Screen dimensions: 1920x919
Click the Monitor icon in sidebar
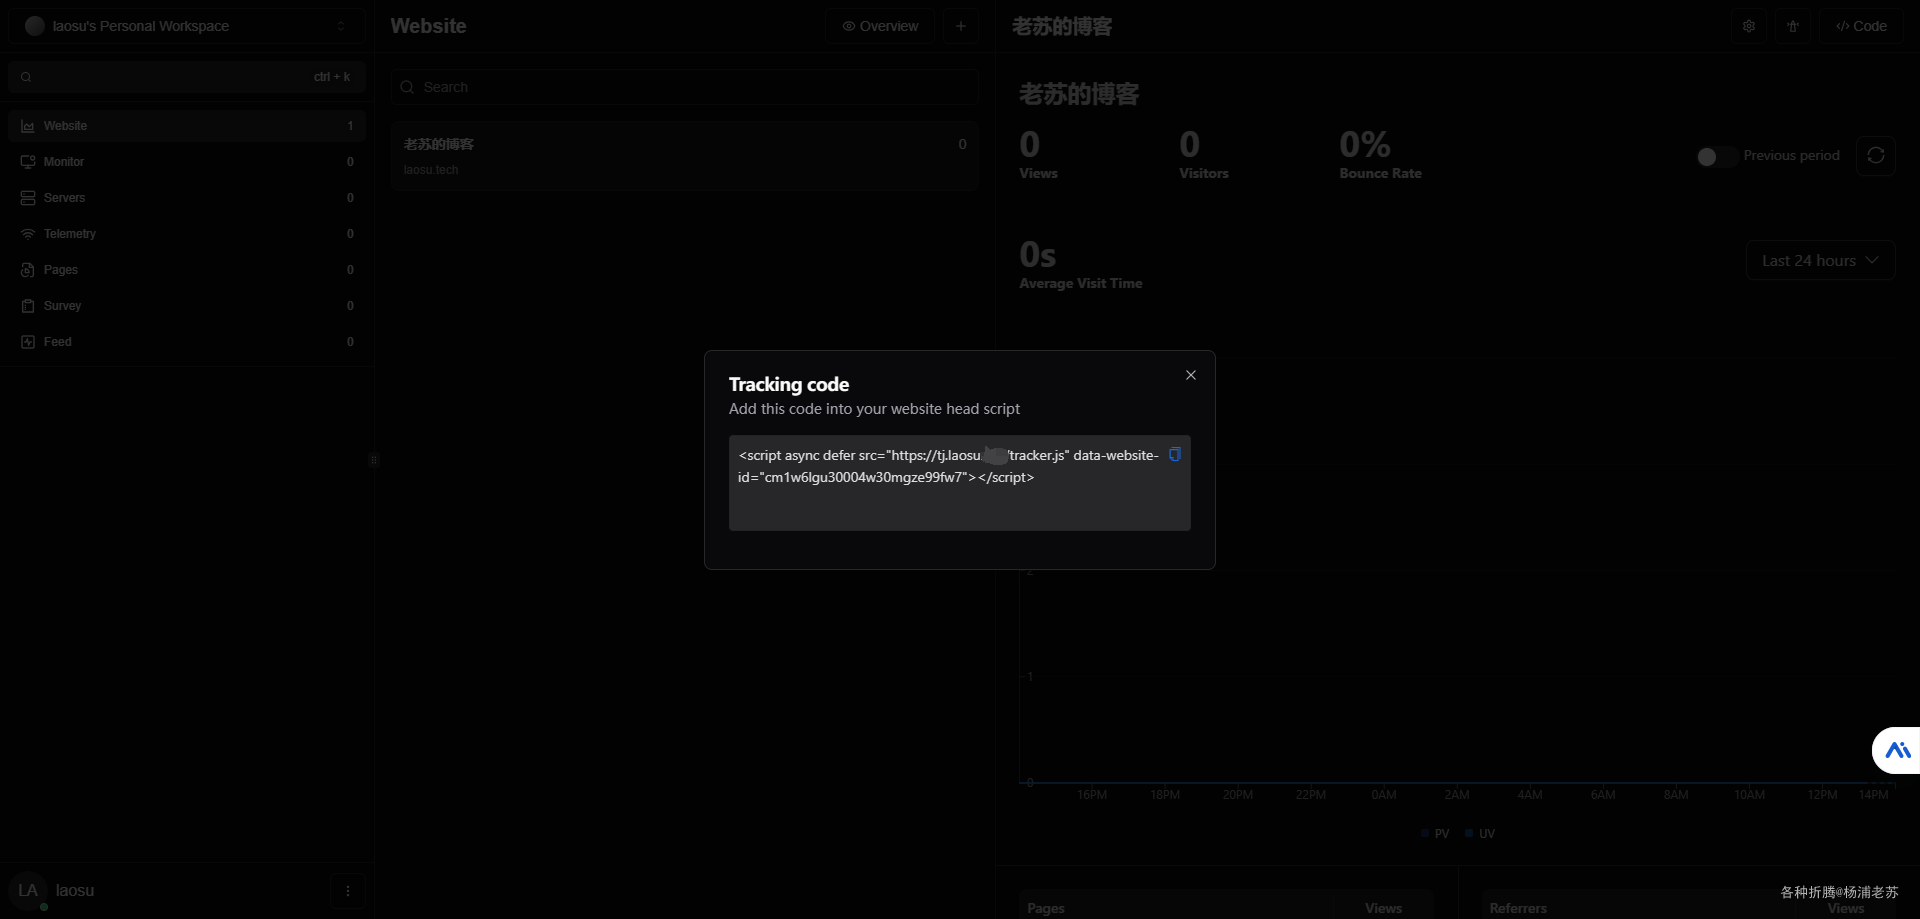(x=28, y=162)
